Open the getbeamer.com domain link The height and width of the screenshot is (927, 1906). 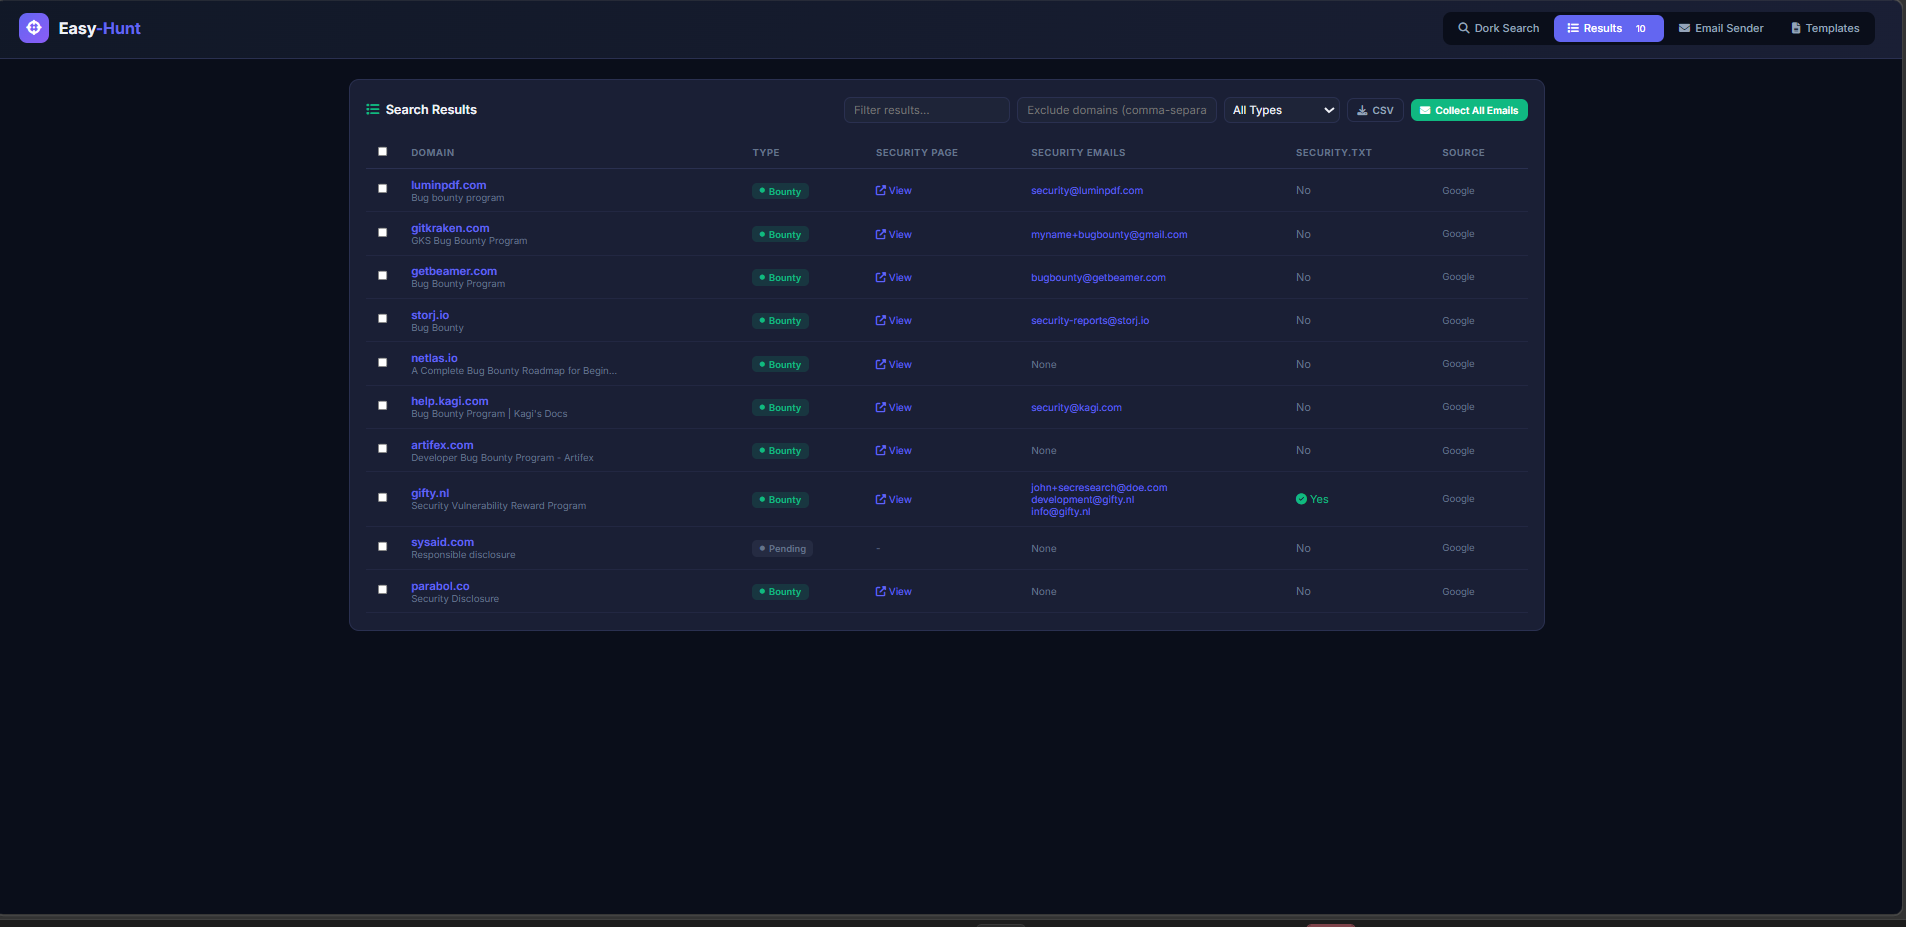click(x=454, y=271)
